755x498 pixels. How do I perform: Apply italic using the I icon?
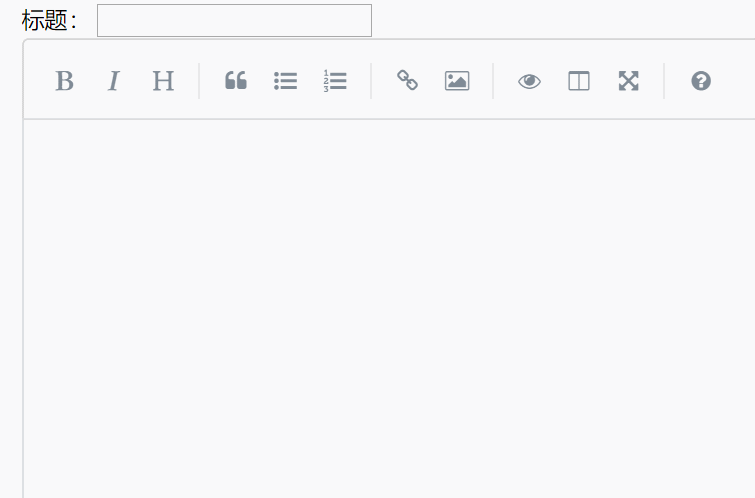pyautogui.click(x=114, y=81)
